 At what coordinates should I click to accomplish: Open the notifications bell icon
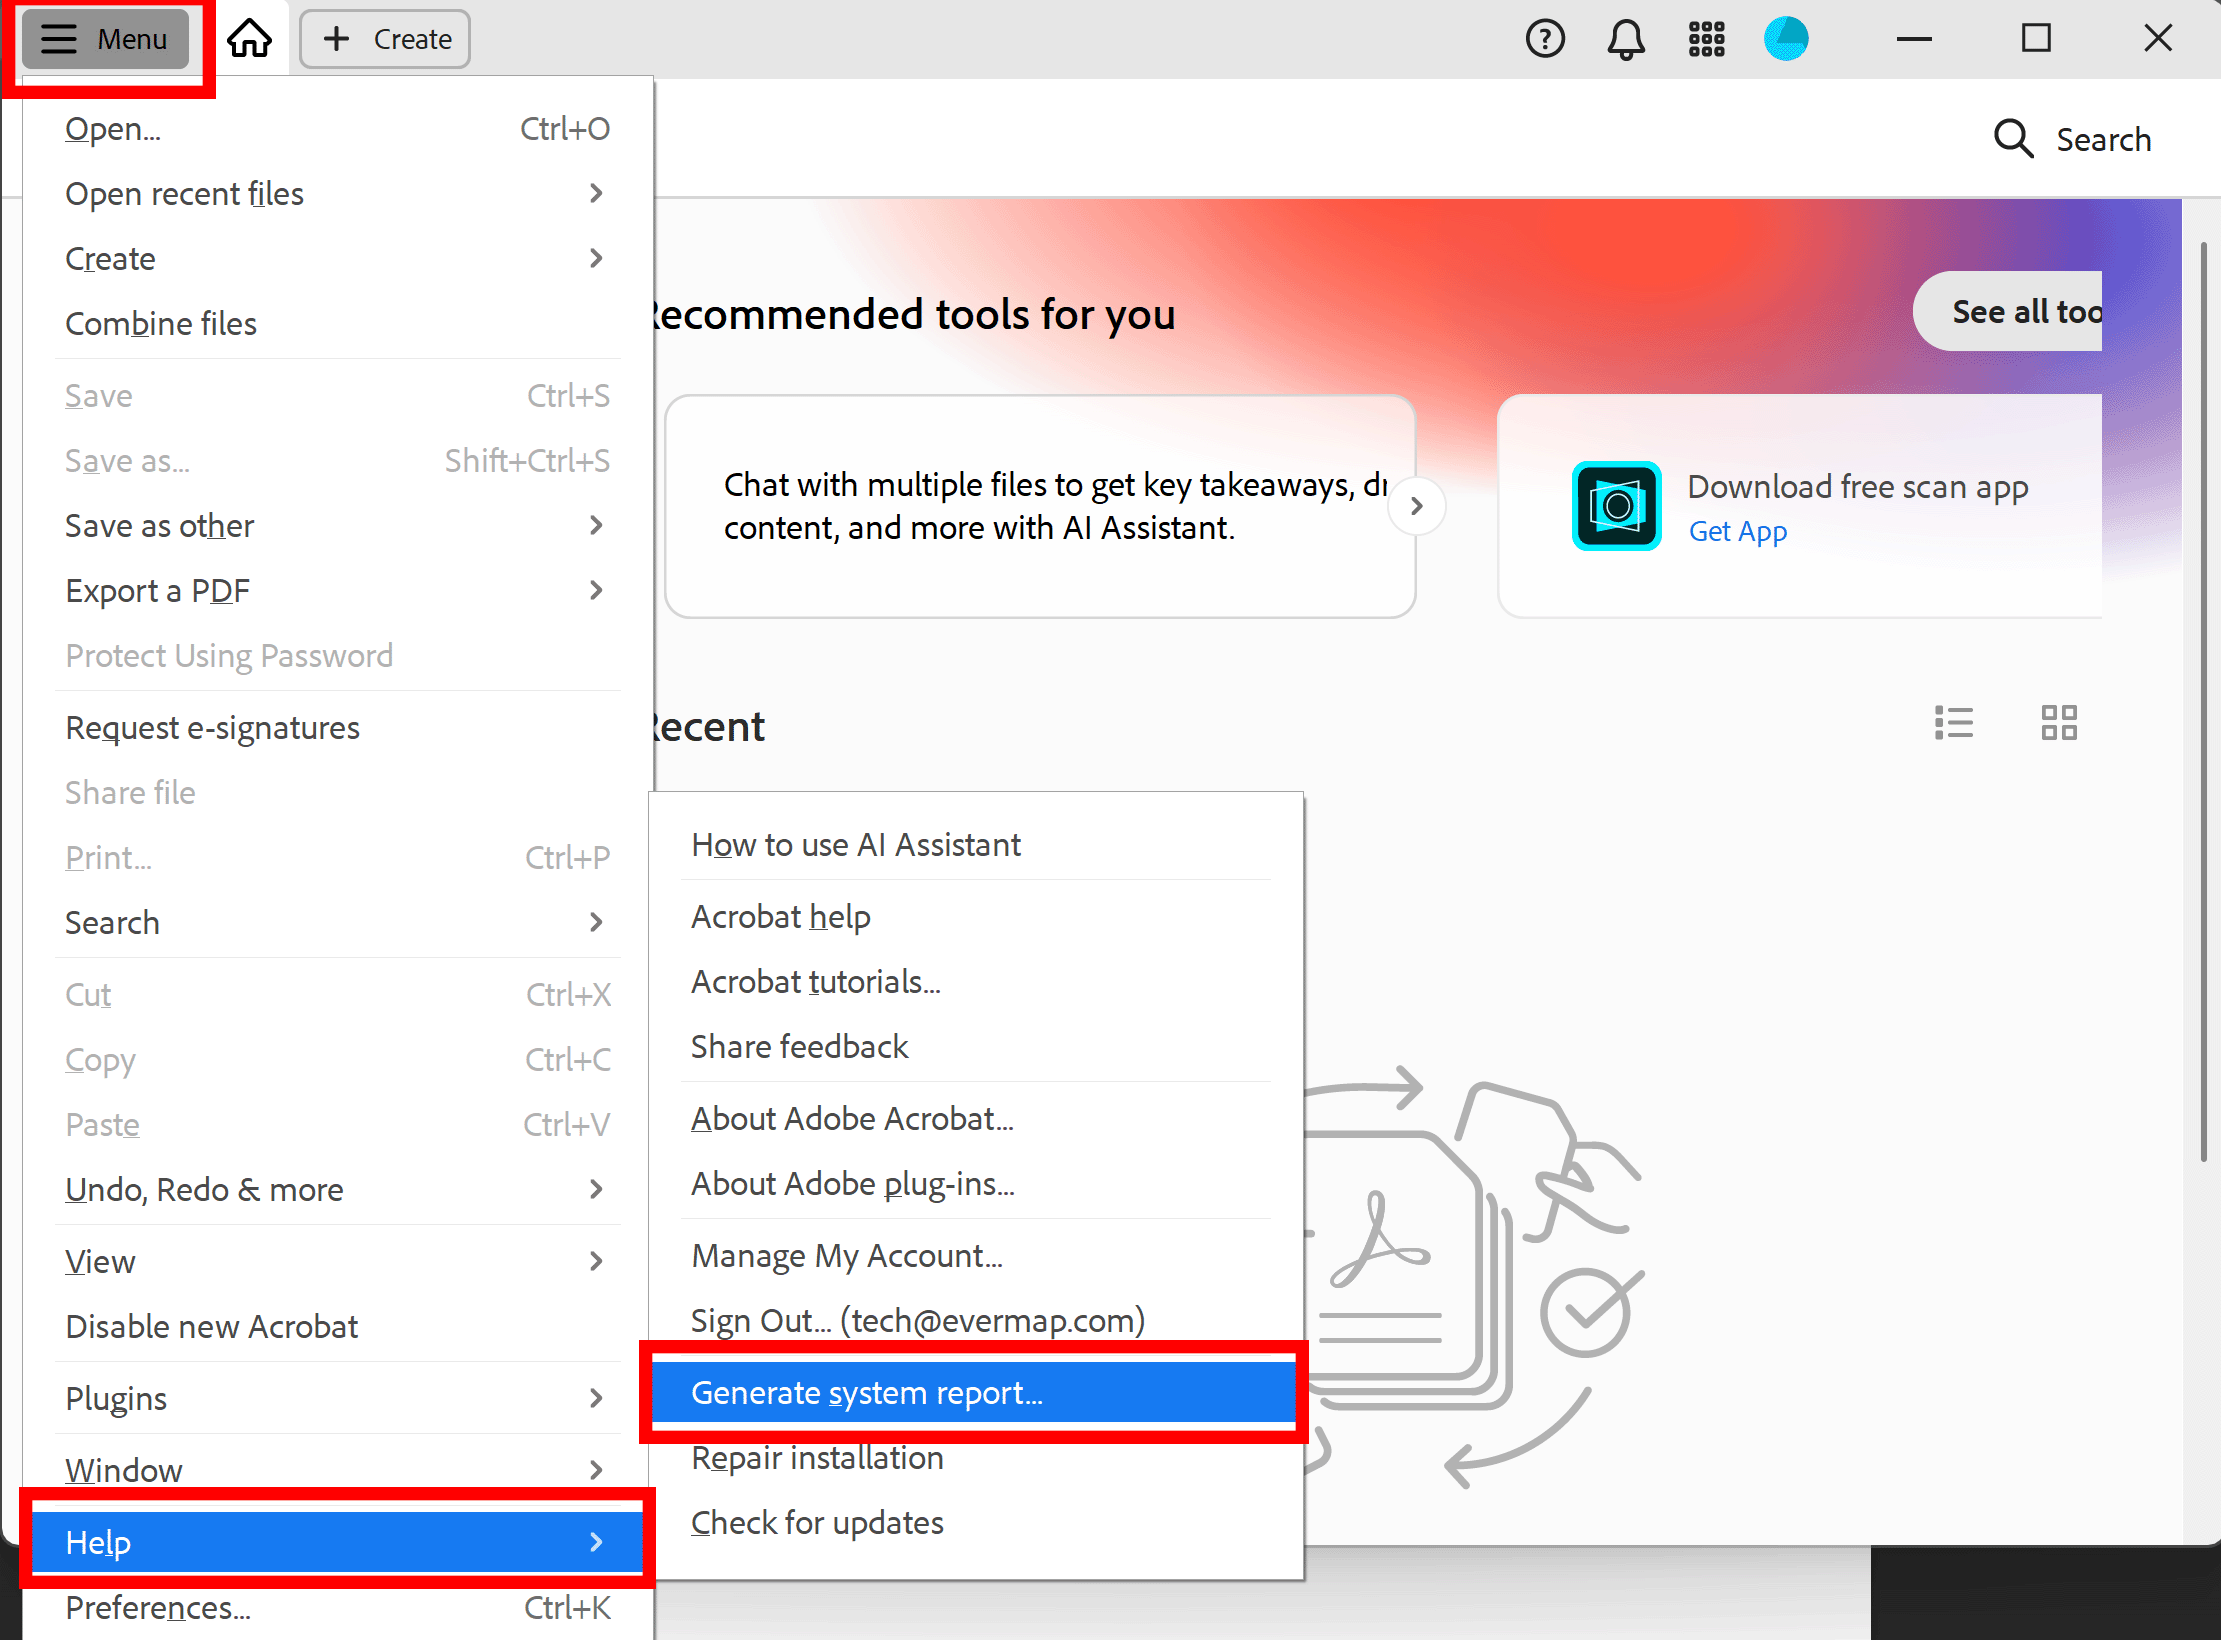click(x=1626, y=39)
